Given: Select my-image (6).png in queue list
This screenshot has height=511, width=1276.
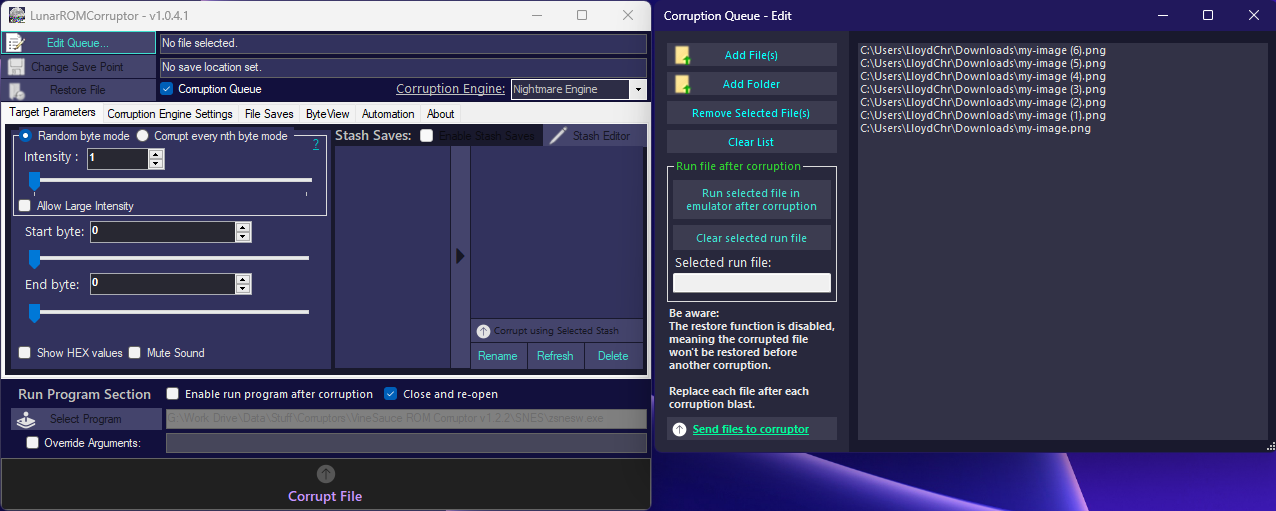Looking at the screenshot, I should [983, 50].
